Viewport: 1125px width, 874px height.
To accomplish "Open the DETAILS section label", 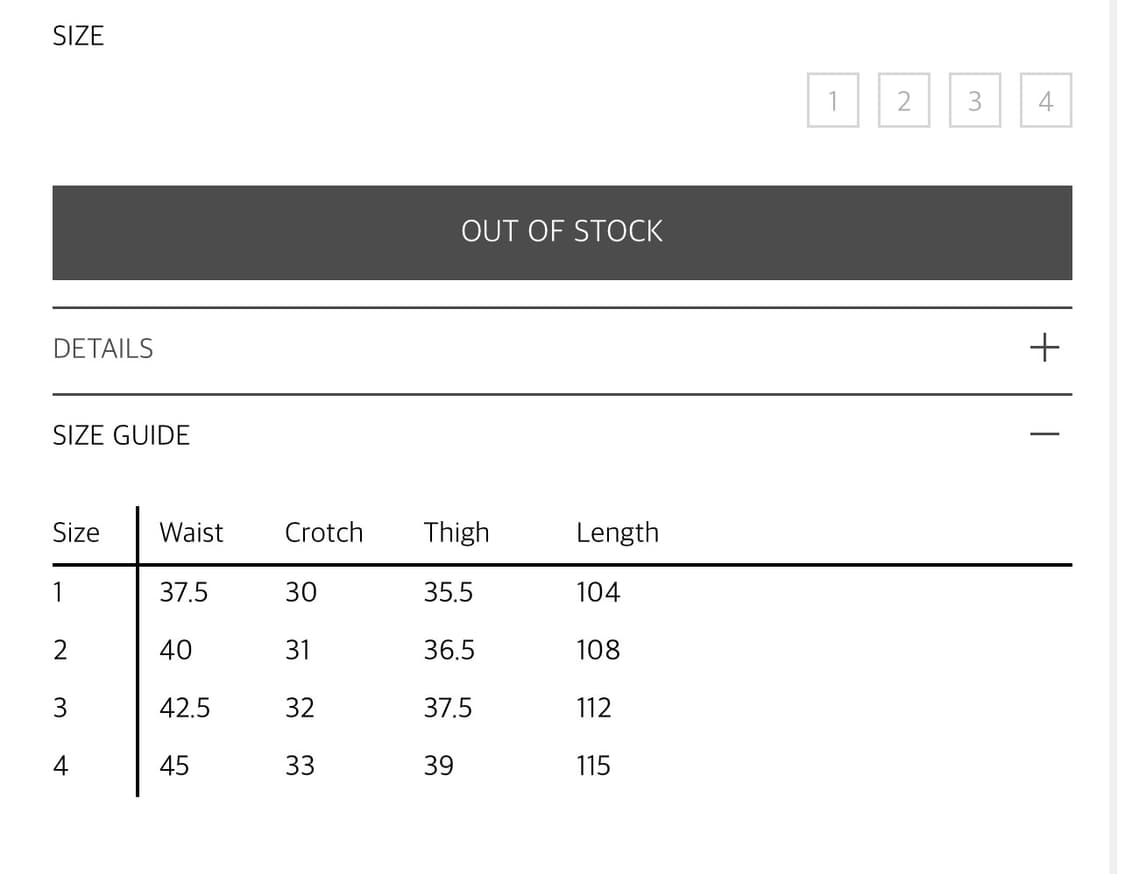I will pyautogui.click(x=103, y=349).
